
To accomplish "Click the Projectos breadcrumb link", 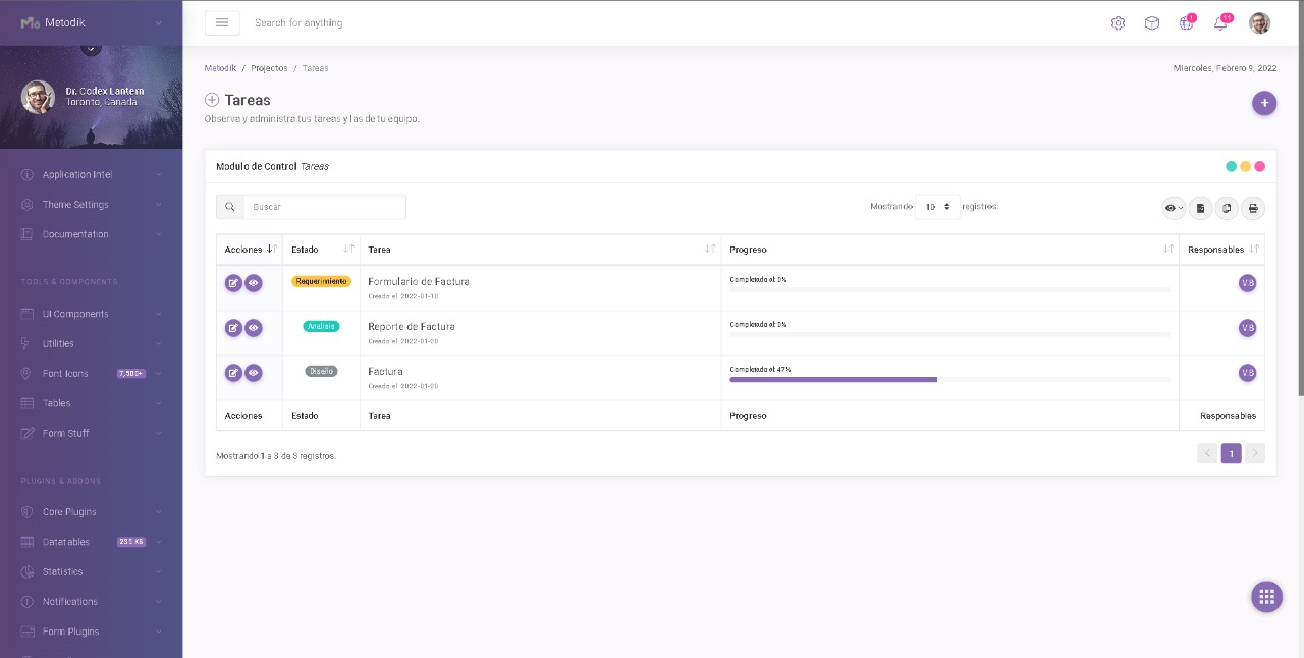I will click(269, 68).
